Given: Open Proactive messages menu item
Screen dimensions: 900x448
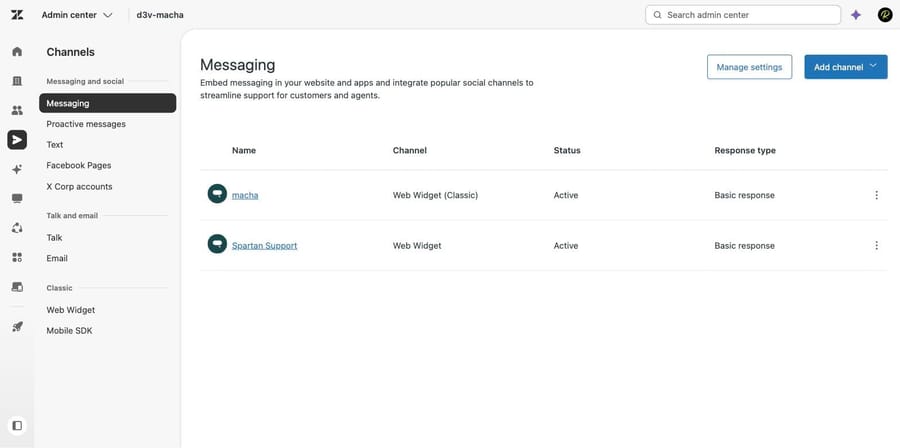Looking at the screenshot, I should [86, 124].
